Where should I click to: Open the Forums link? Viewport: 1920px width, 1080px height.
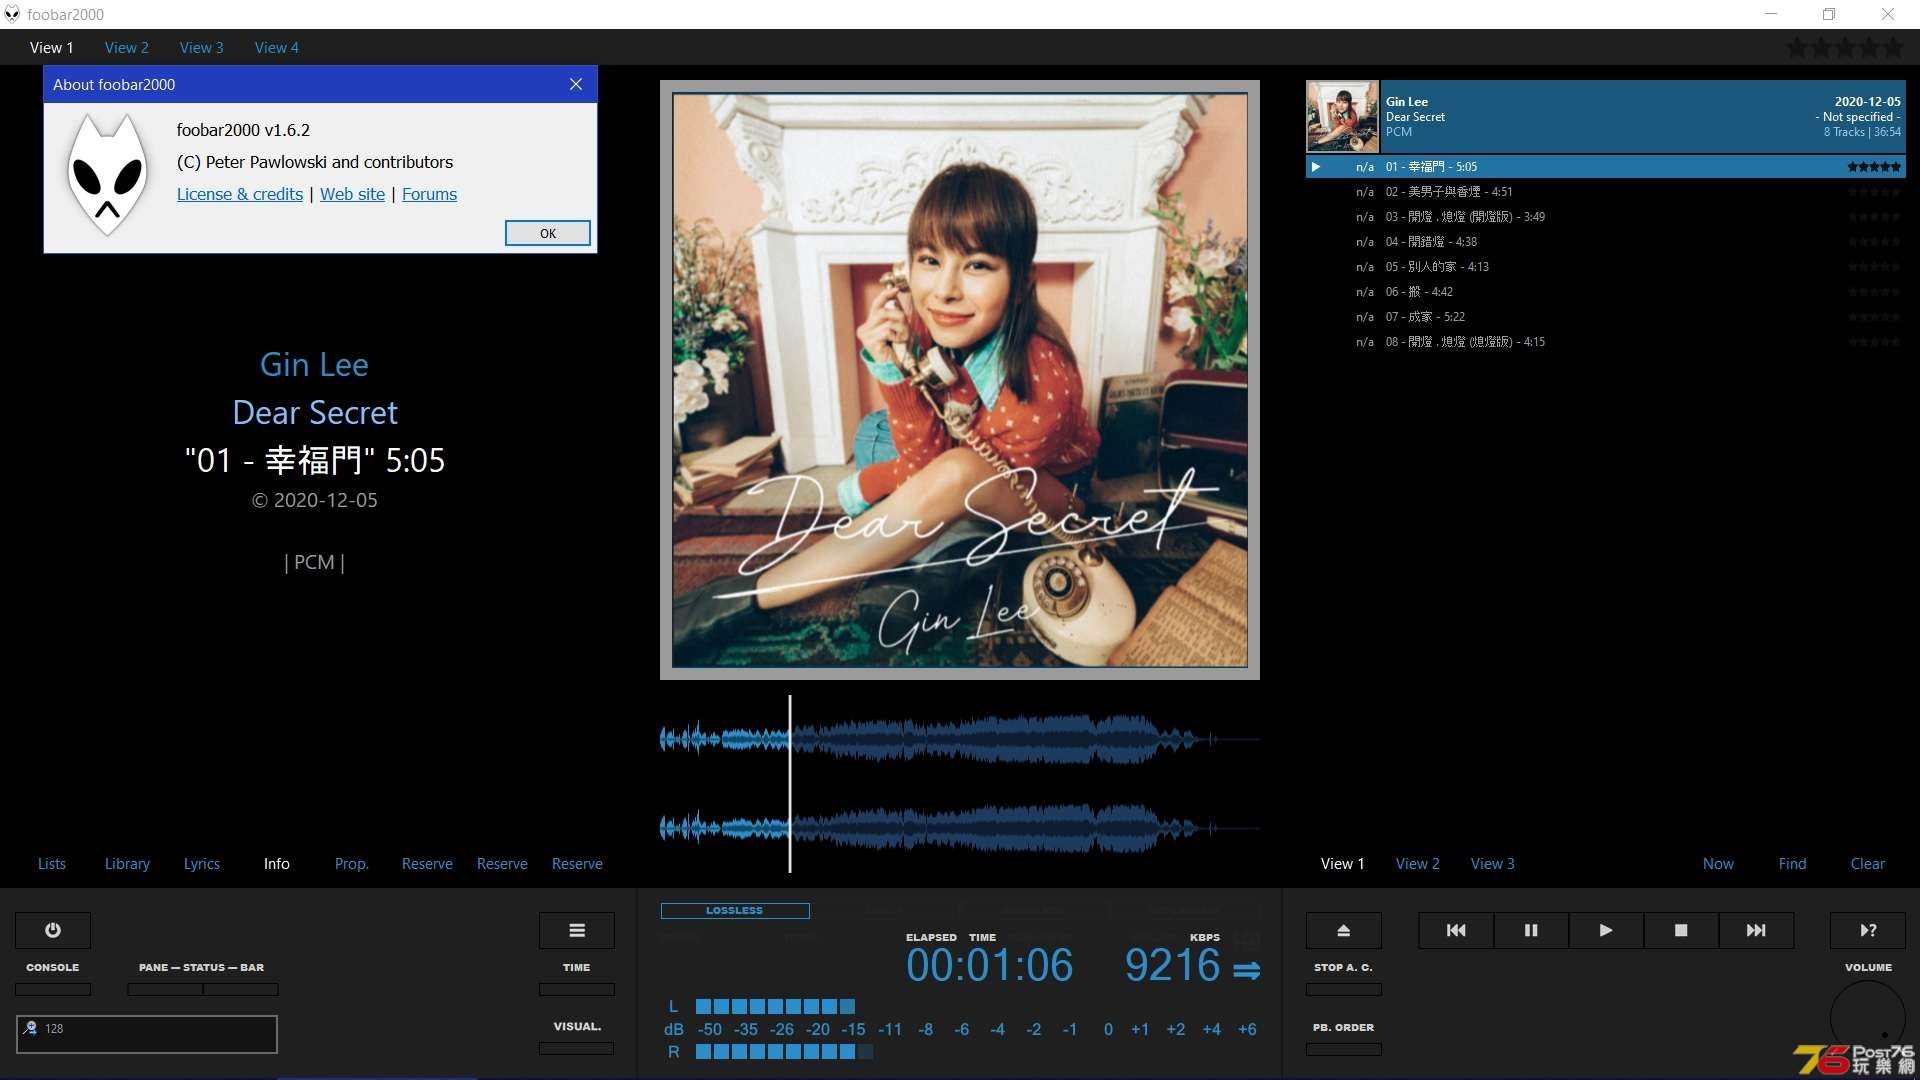click(x=429, y=194)
